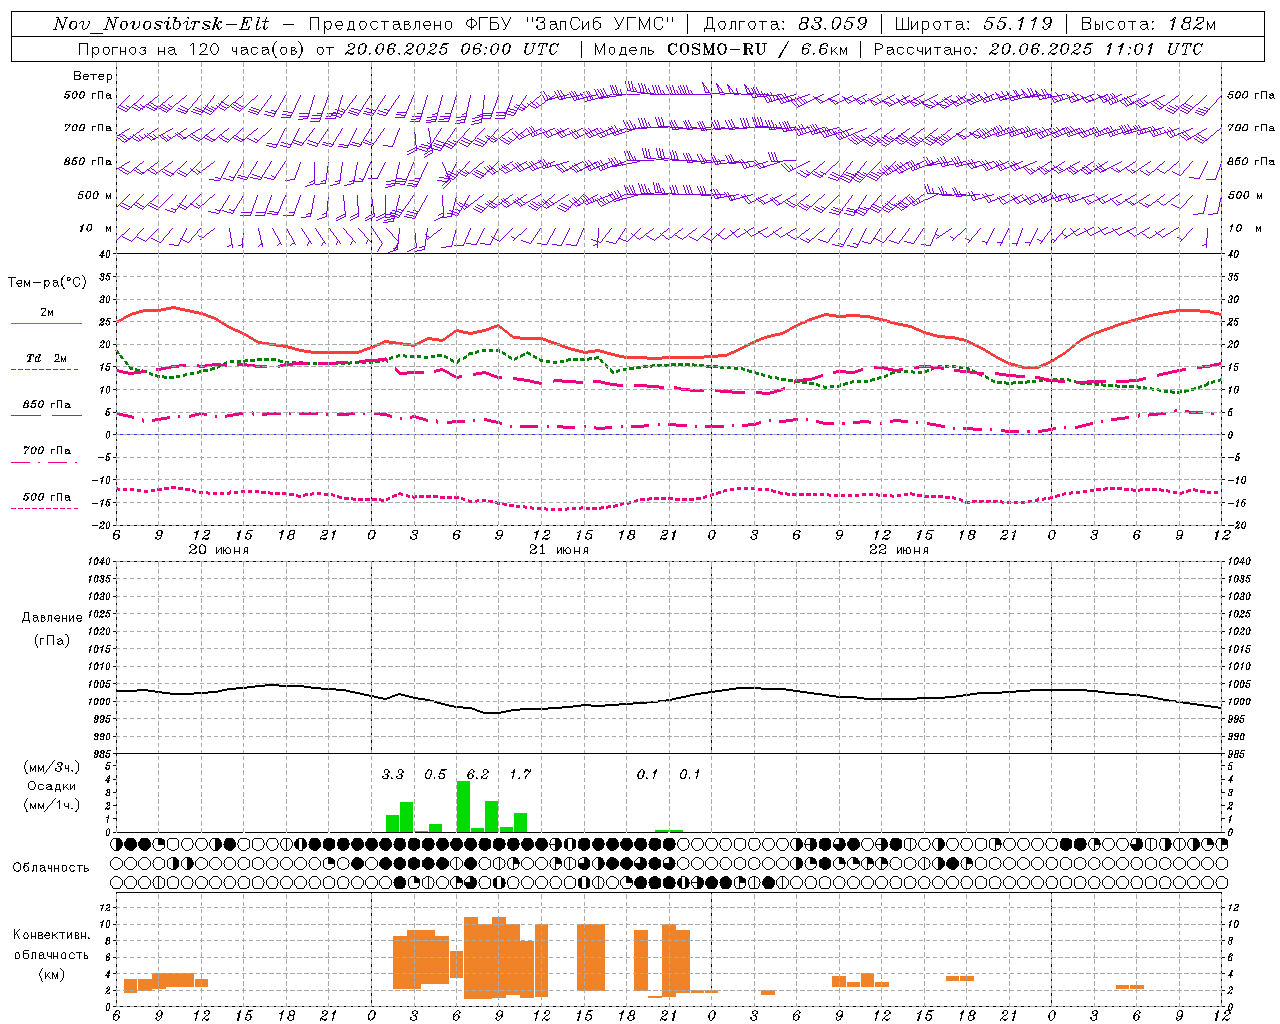
Task: Click the Давление pressure panel label
Action: [52, 618]
